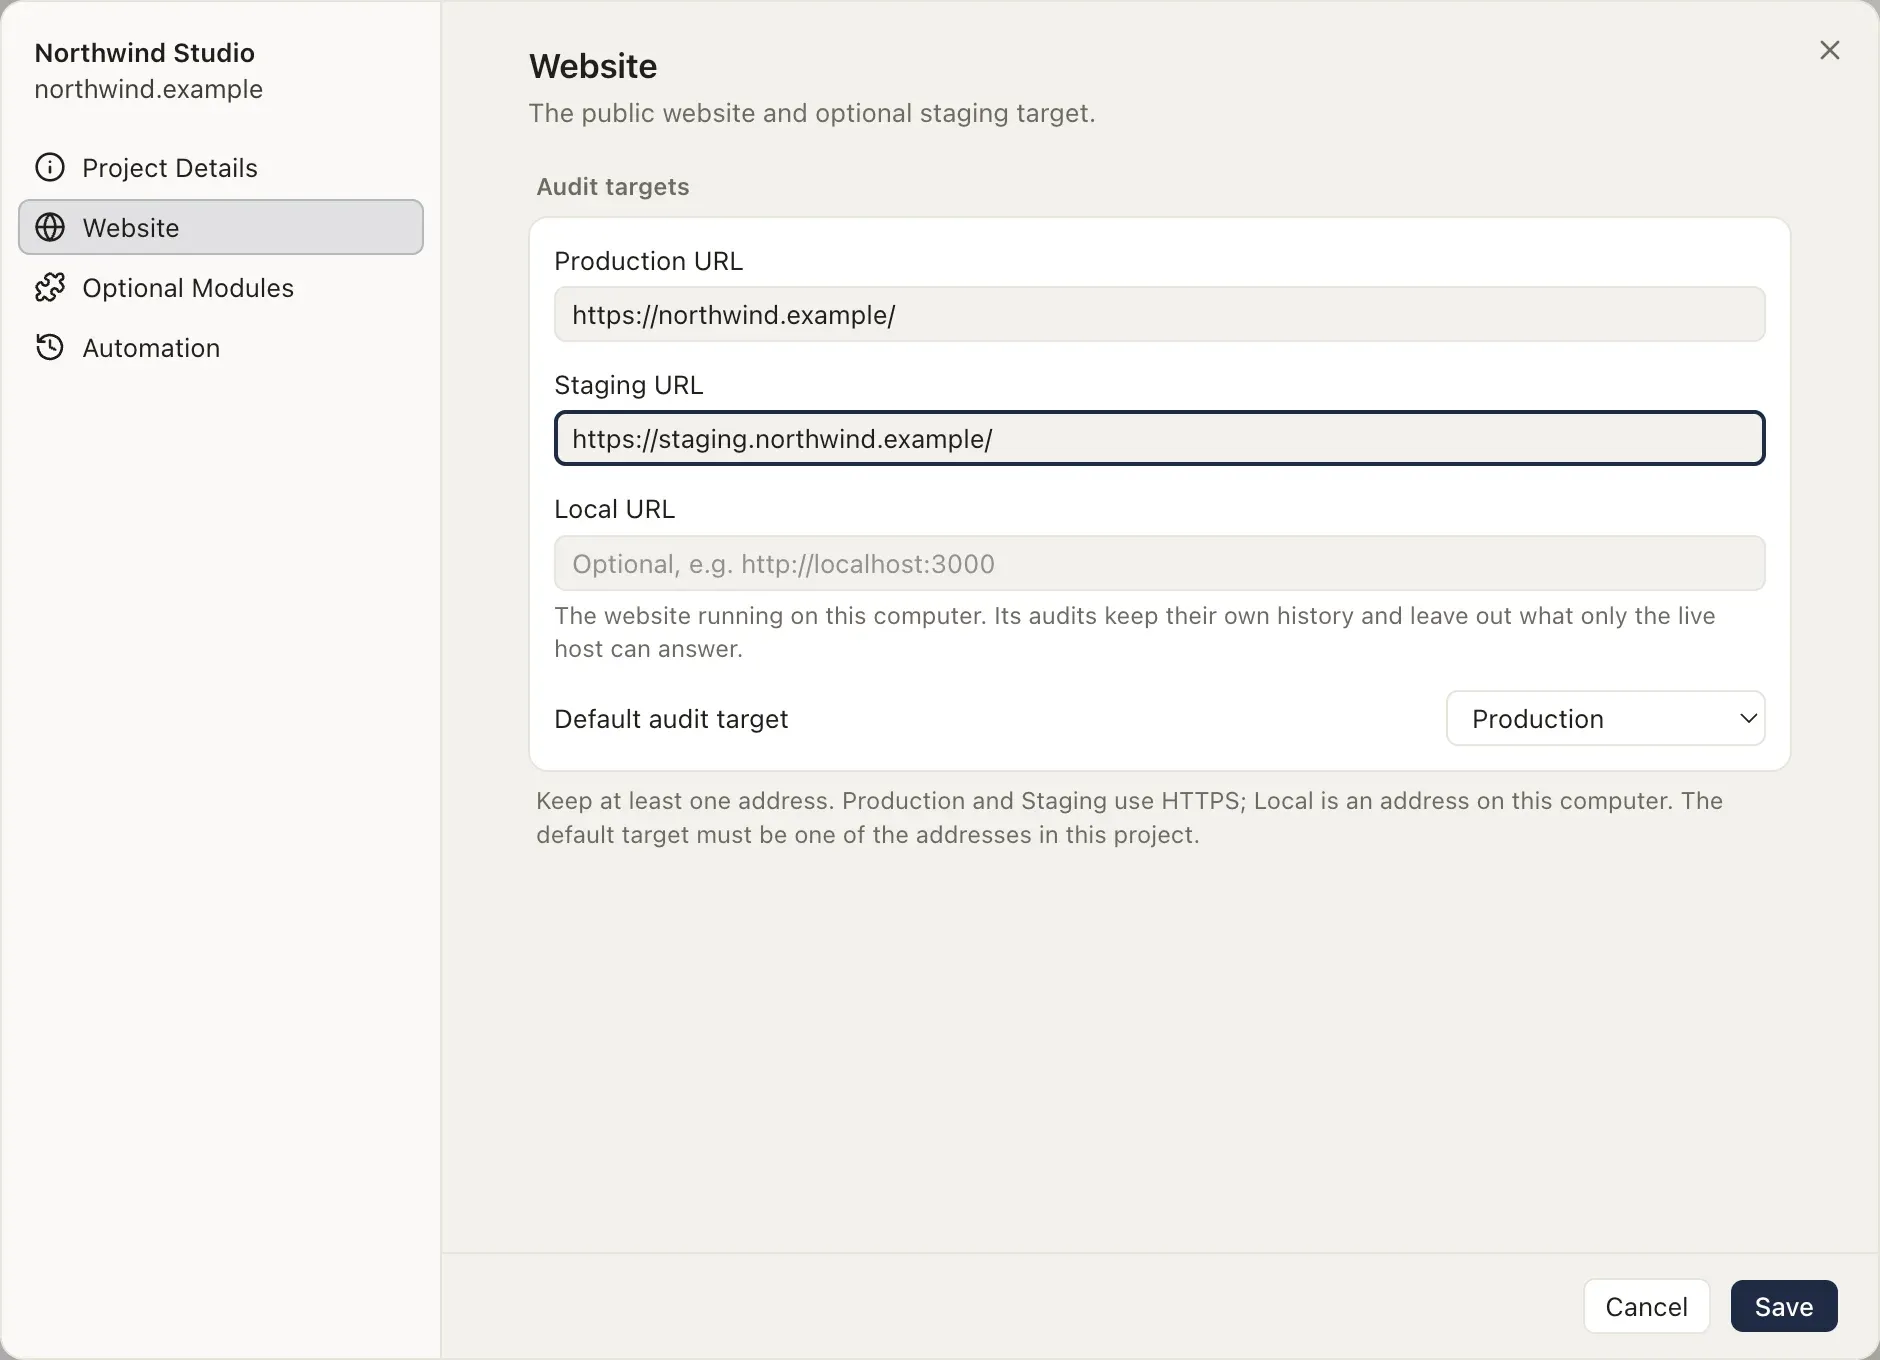Screen dimensions: 1880x1360
Task: Focus the Staging URL field
Action: tap(1159, 438)
